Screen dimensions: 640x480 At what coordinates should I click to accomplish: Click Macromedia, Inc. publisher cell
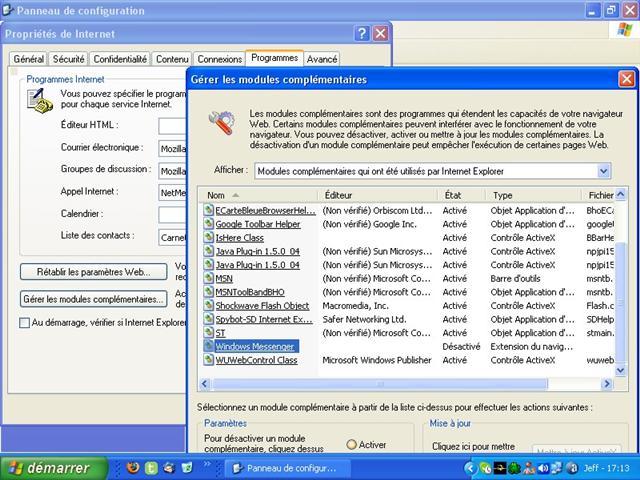356,306
